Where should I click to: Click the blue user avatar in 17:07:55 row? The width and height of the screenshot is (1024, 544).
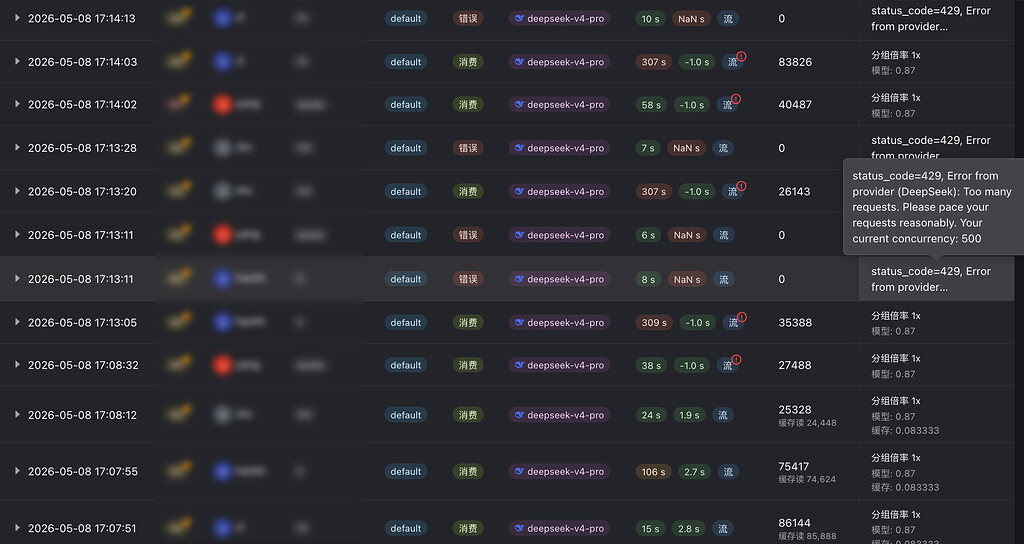click(x=223, y=471)
